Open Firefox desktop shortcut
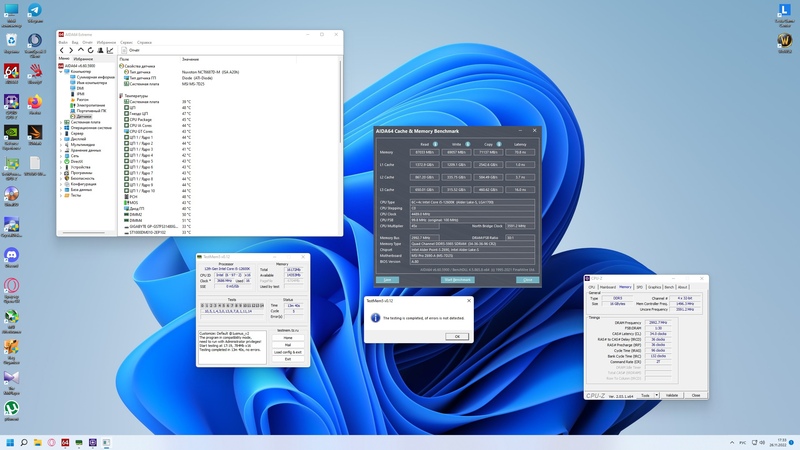 [x=35, y=104]
